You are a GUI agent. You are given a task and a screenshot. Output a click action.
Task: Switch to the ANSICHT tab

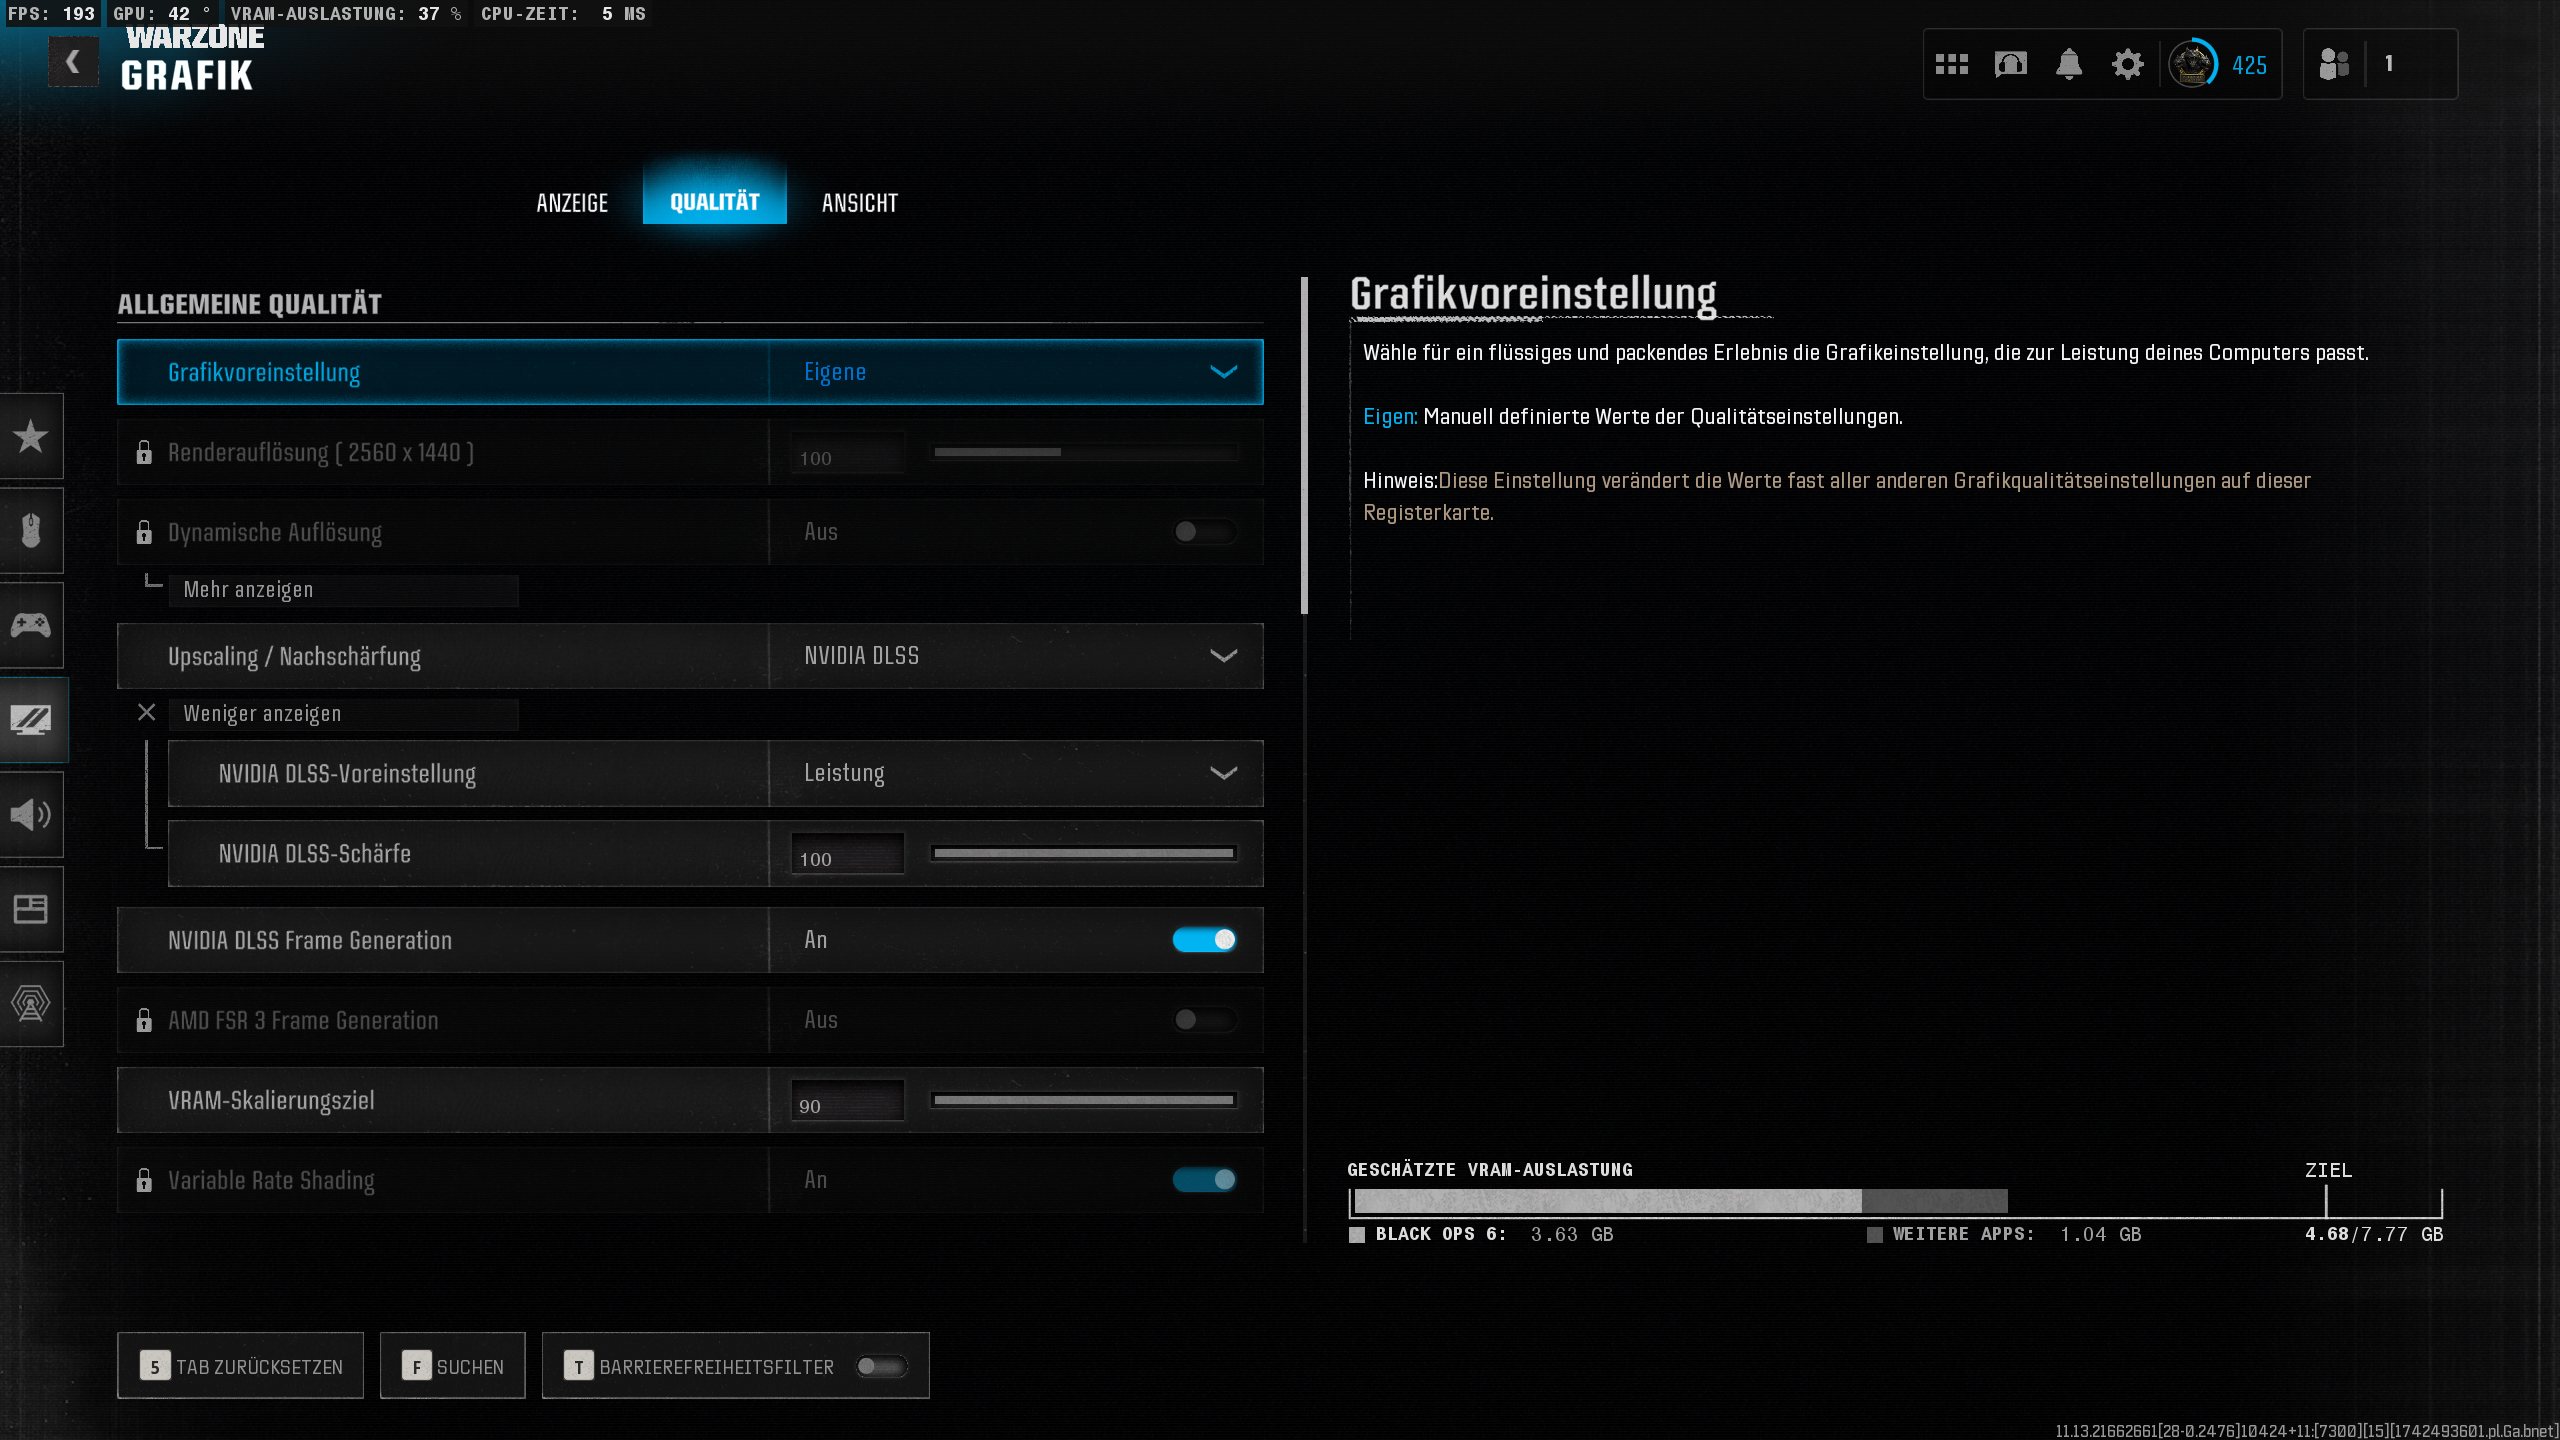[x=859, y=203]
